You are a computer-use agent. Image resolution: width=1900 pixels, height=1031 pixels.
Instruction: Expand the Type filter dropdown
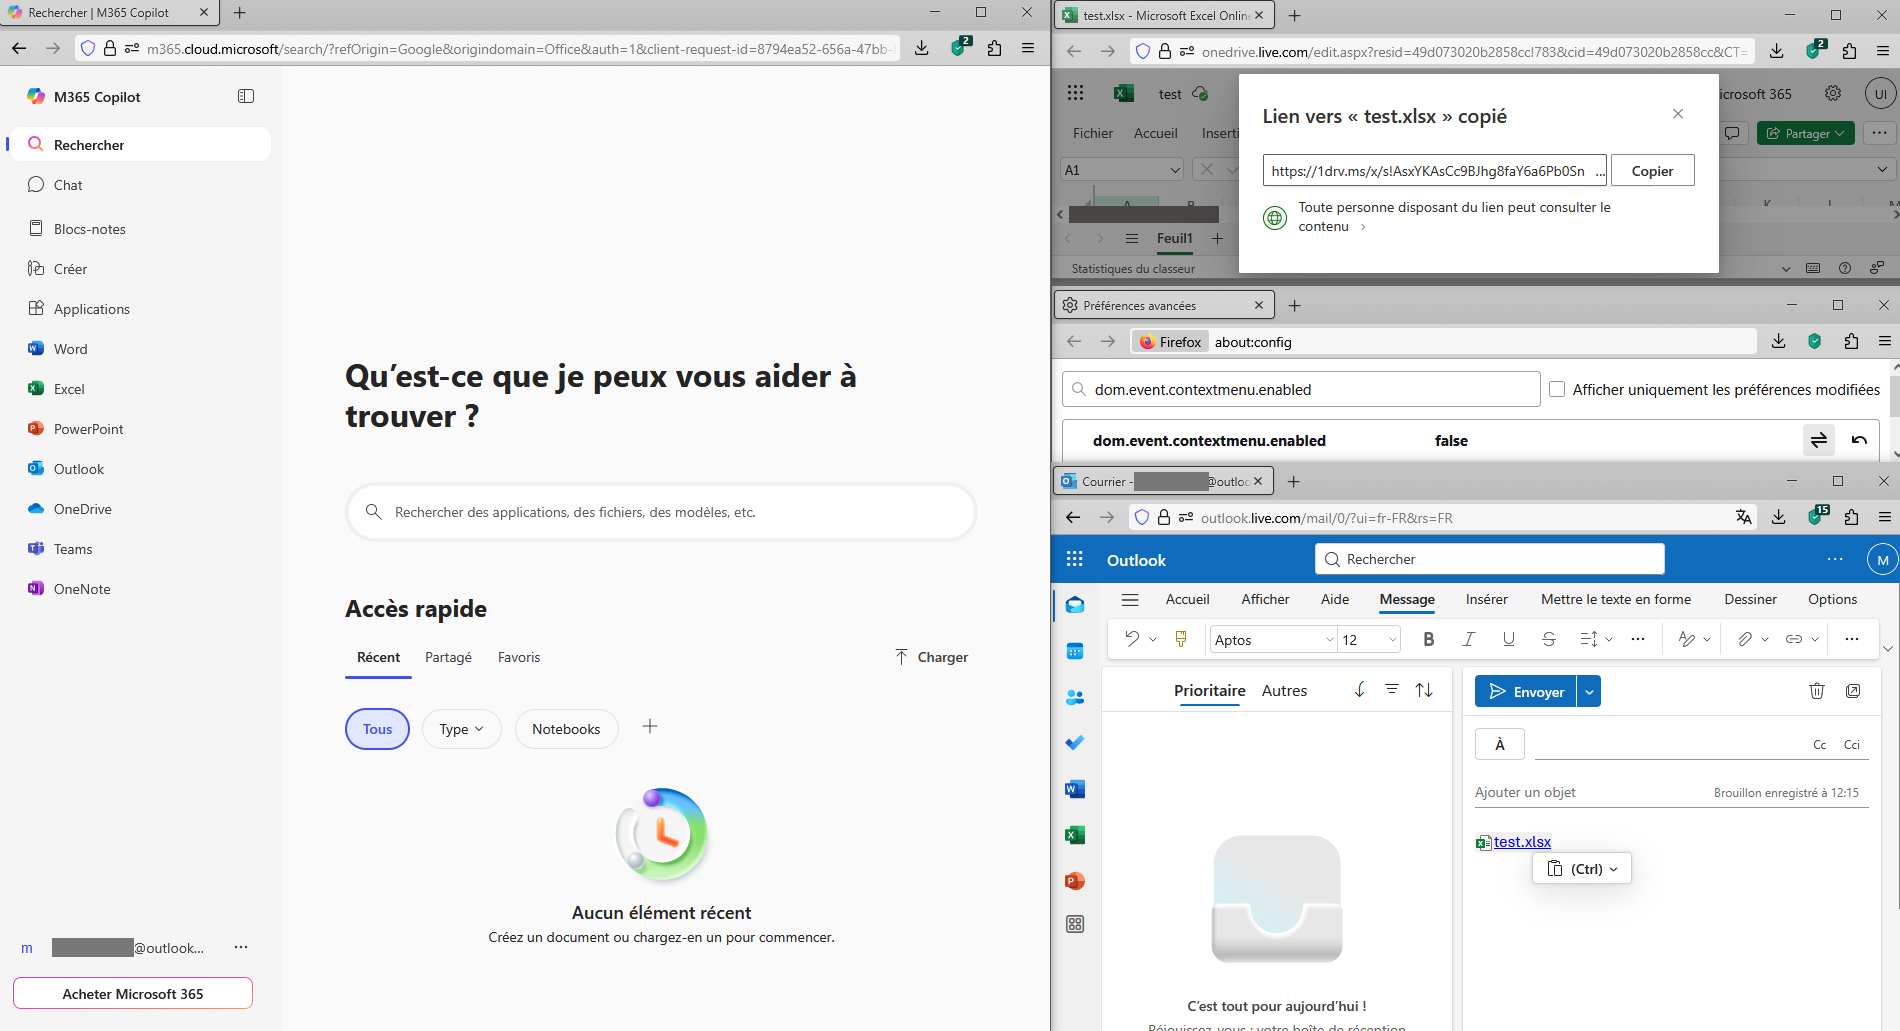pyautogui.click(x=461, y=729)
